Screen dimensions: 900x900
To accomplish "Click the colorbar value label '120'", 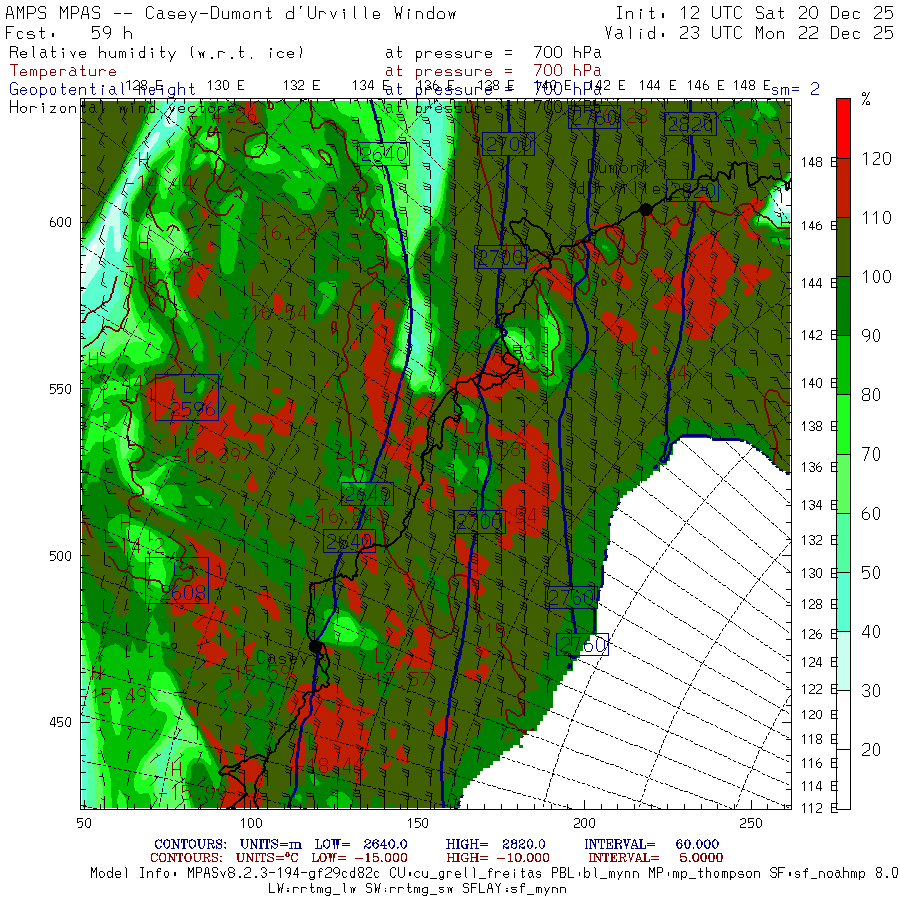I will point(876,159).
